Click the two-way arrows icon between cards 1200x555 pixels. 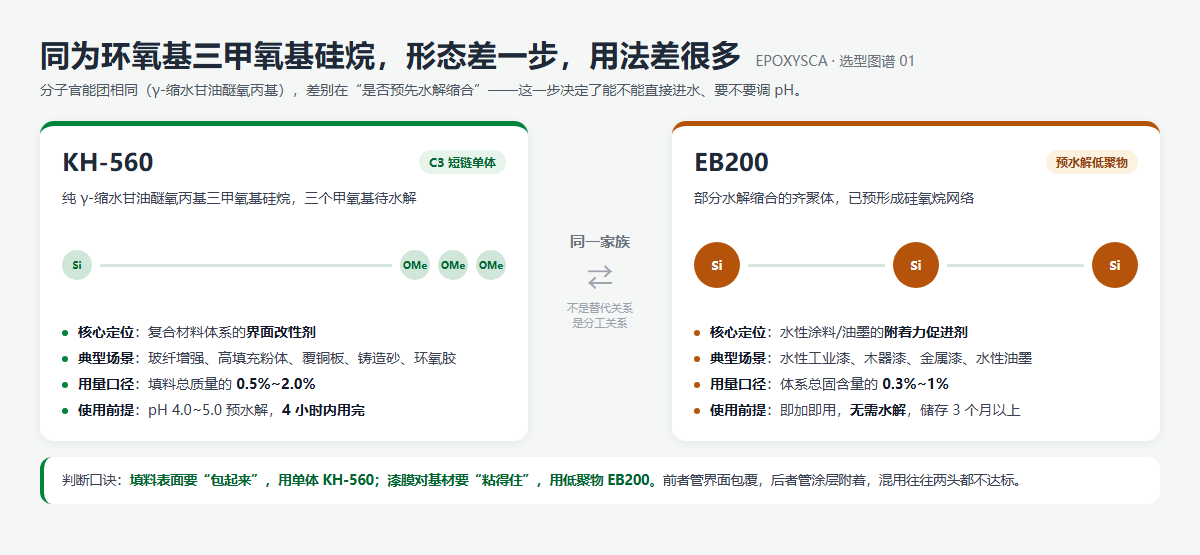tap(600, 277)
